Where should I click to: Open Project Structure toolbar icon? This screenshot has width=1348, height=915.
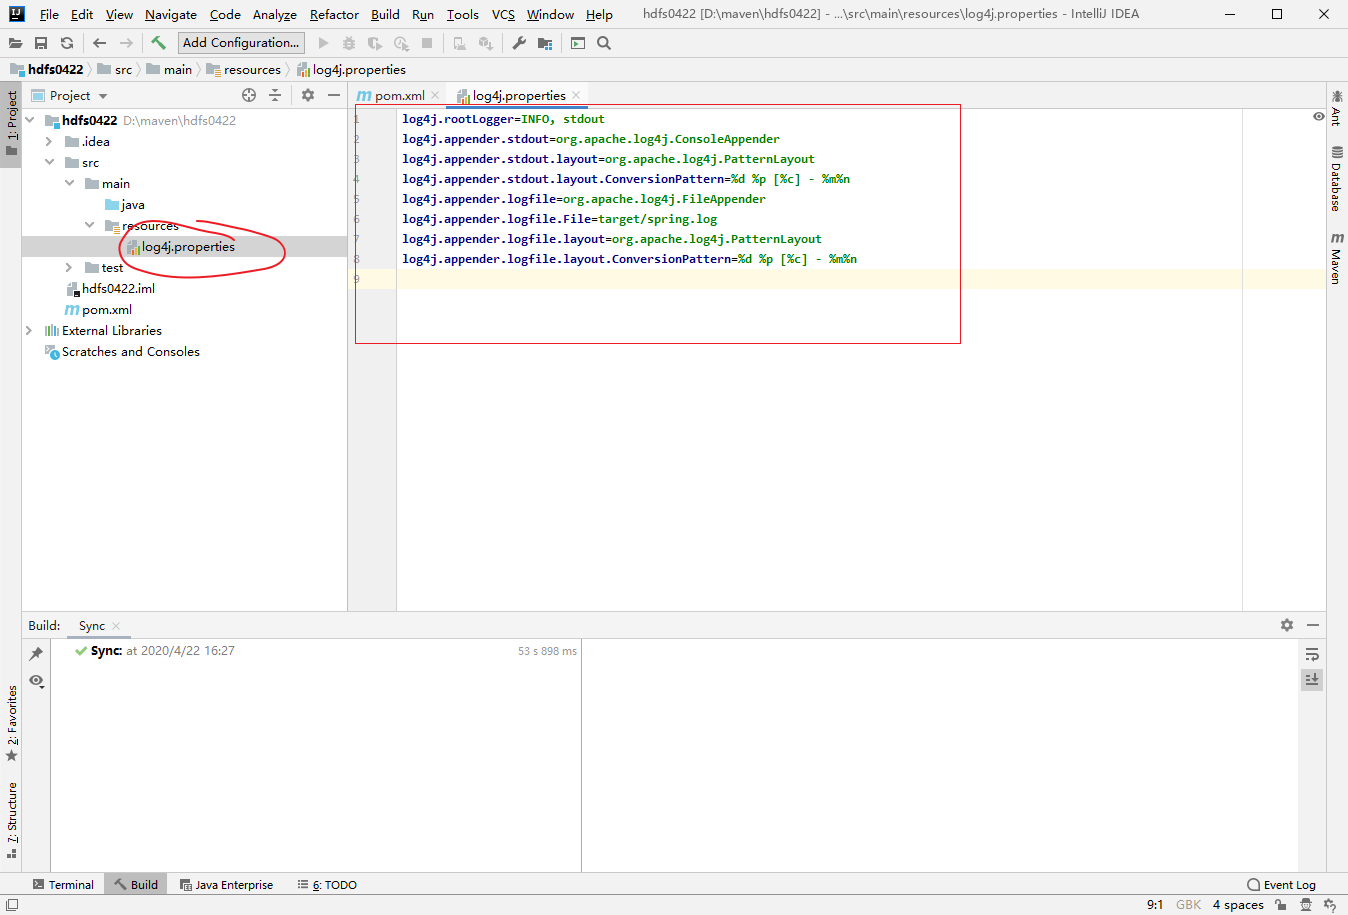pyautogui.click(x=545, y=43)
